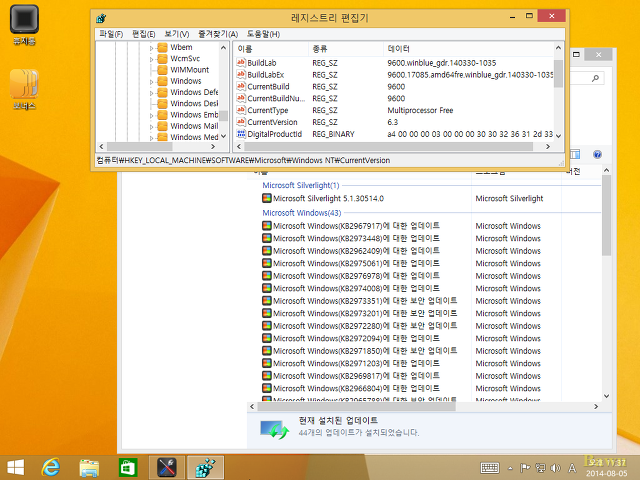Open the Windows Start button

coord(16,467)
